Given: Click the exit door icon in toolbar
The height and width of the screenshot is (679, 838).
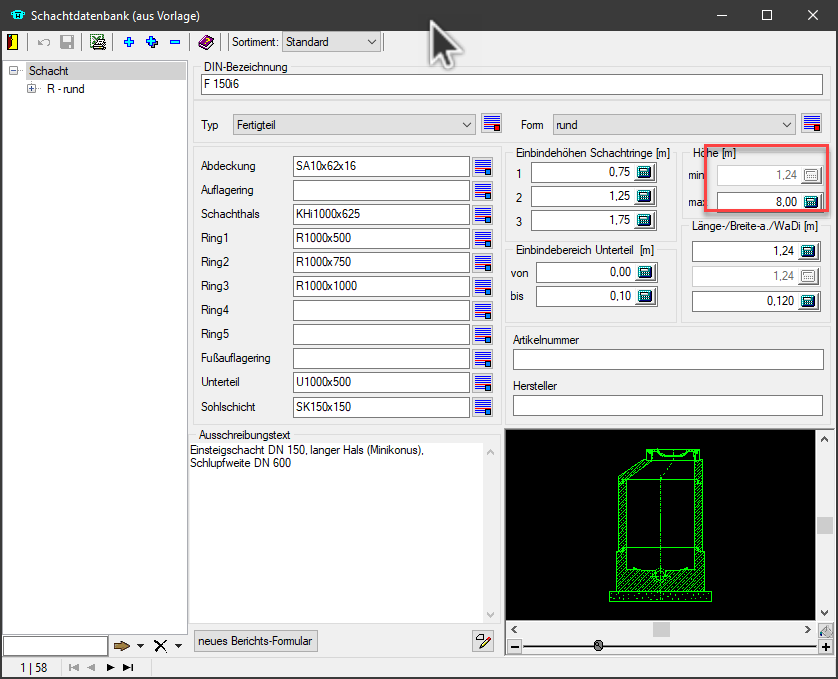Looking at the screenshot, I should coord(12,42).
